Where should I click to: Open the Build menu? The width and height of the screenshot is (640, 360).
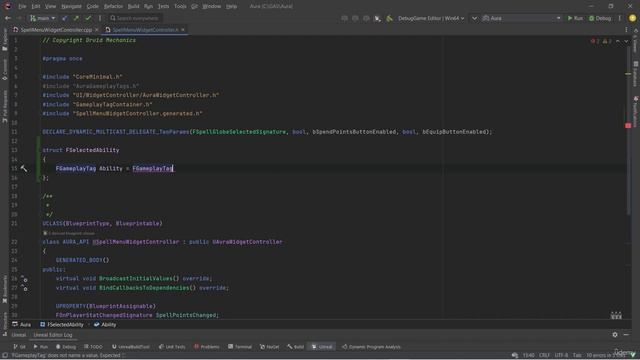[133, 6]
